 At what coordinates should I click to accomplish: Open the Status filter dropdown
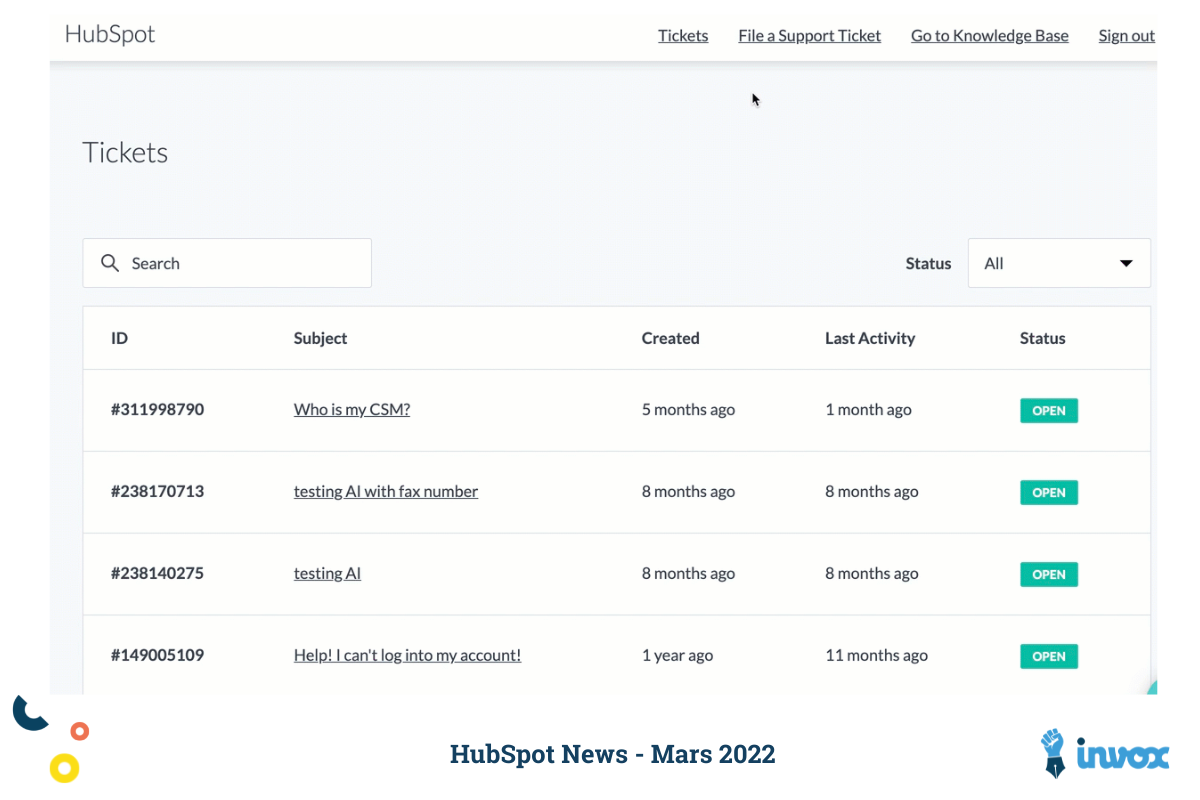1059,263
